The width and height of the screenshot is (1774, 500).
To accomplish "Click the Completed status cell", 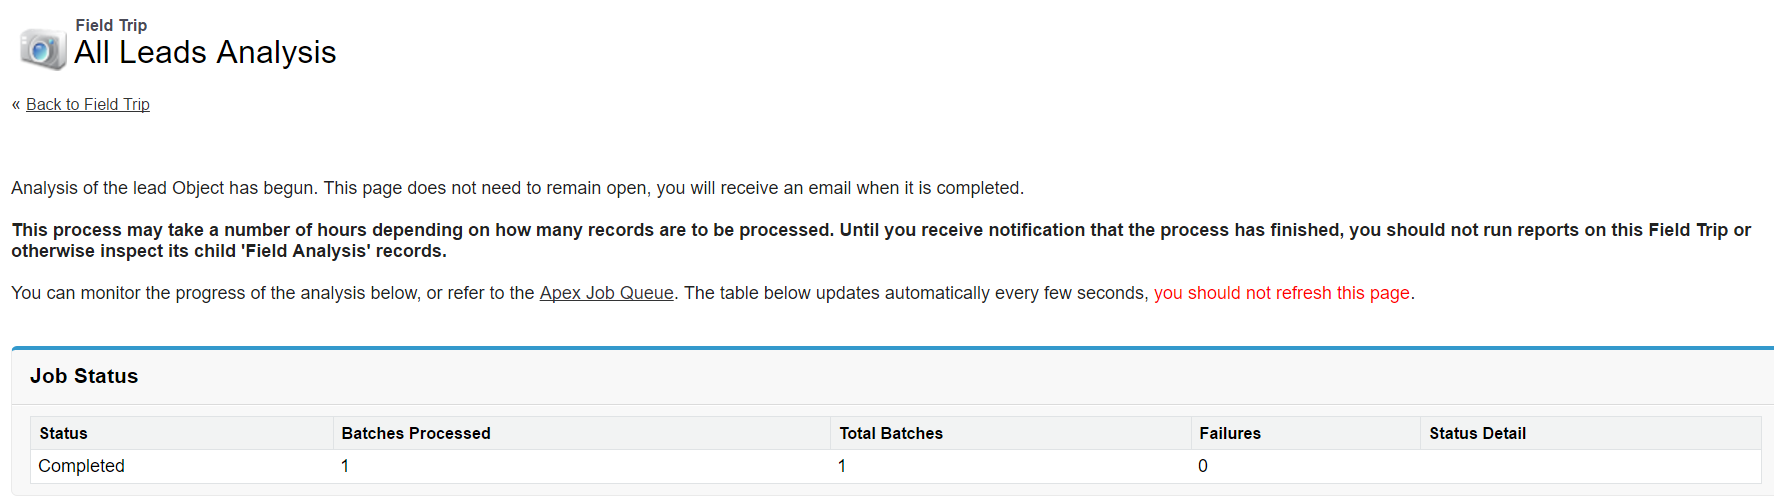I will pyautogui.click(x=82, y=466).
